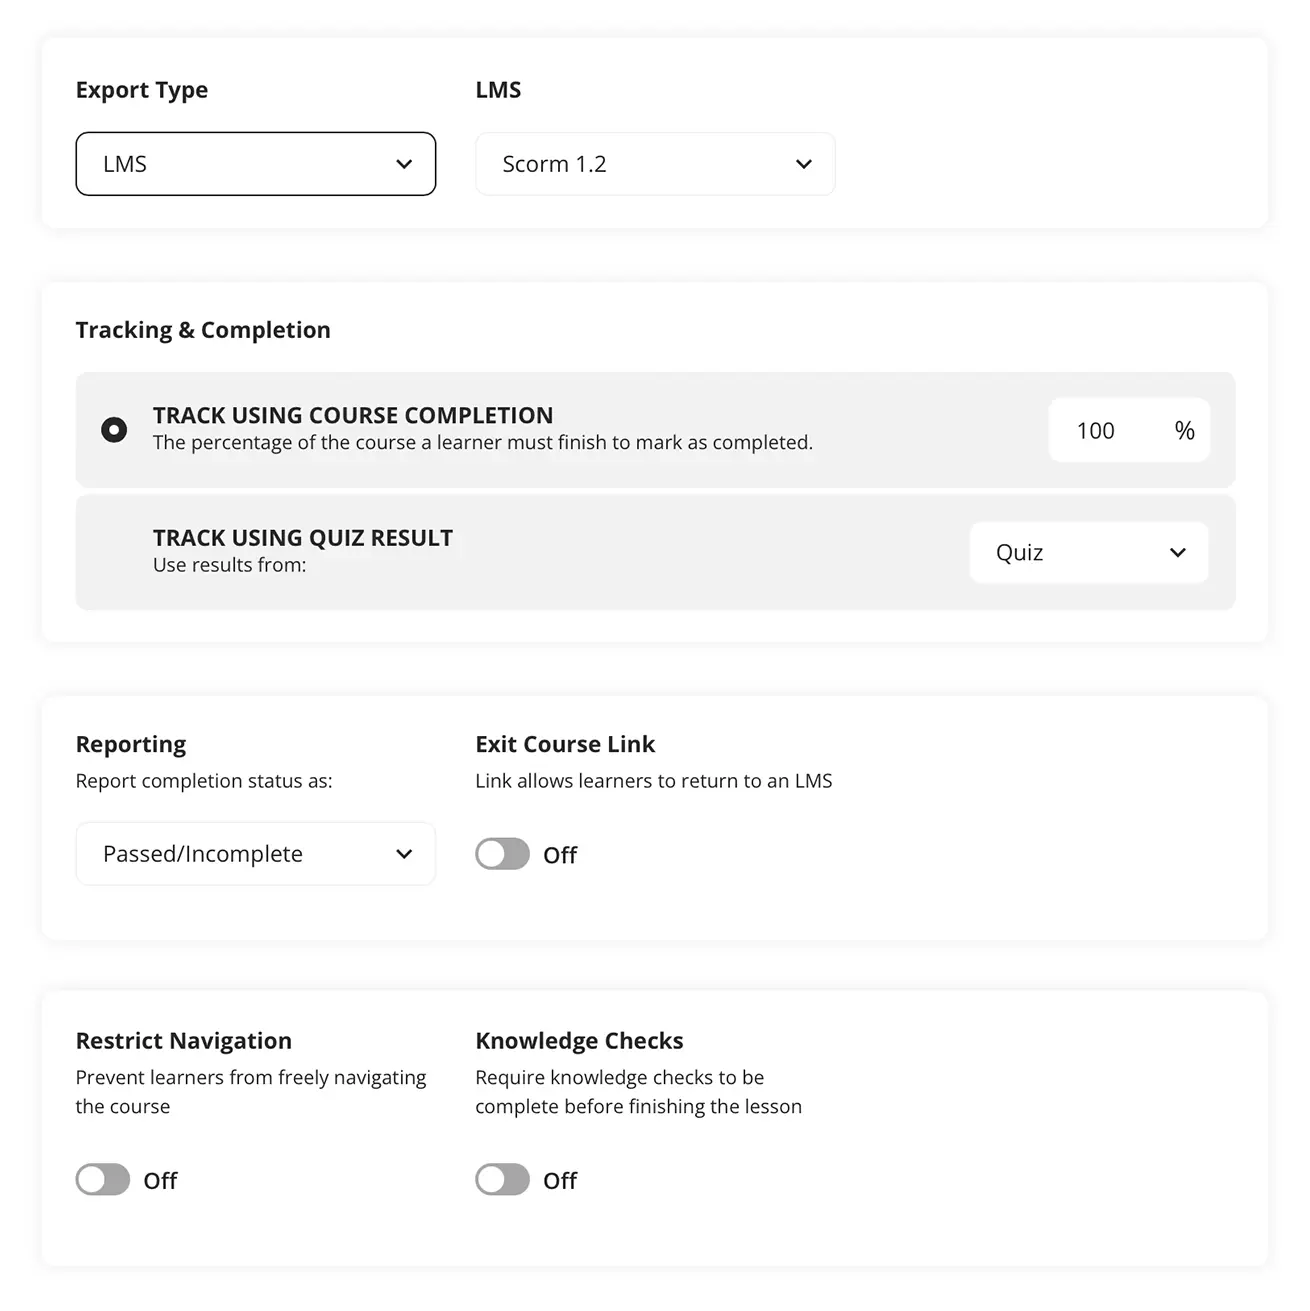Click the chevron arrow beside Quiz

tap(1177, 553)
